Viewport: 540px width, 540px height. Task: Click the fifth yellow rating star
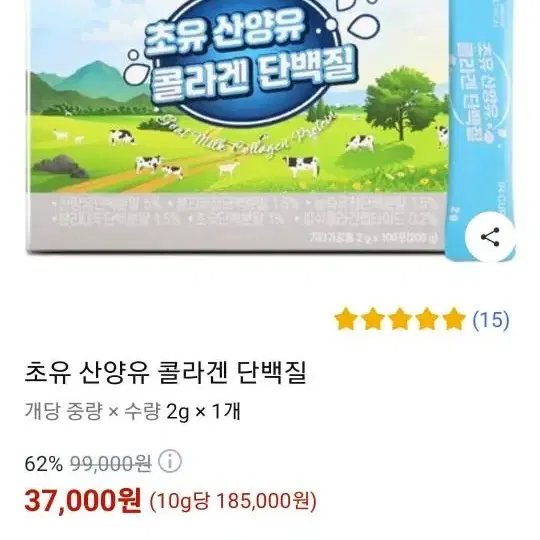coord(454,319)
